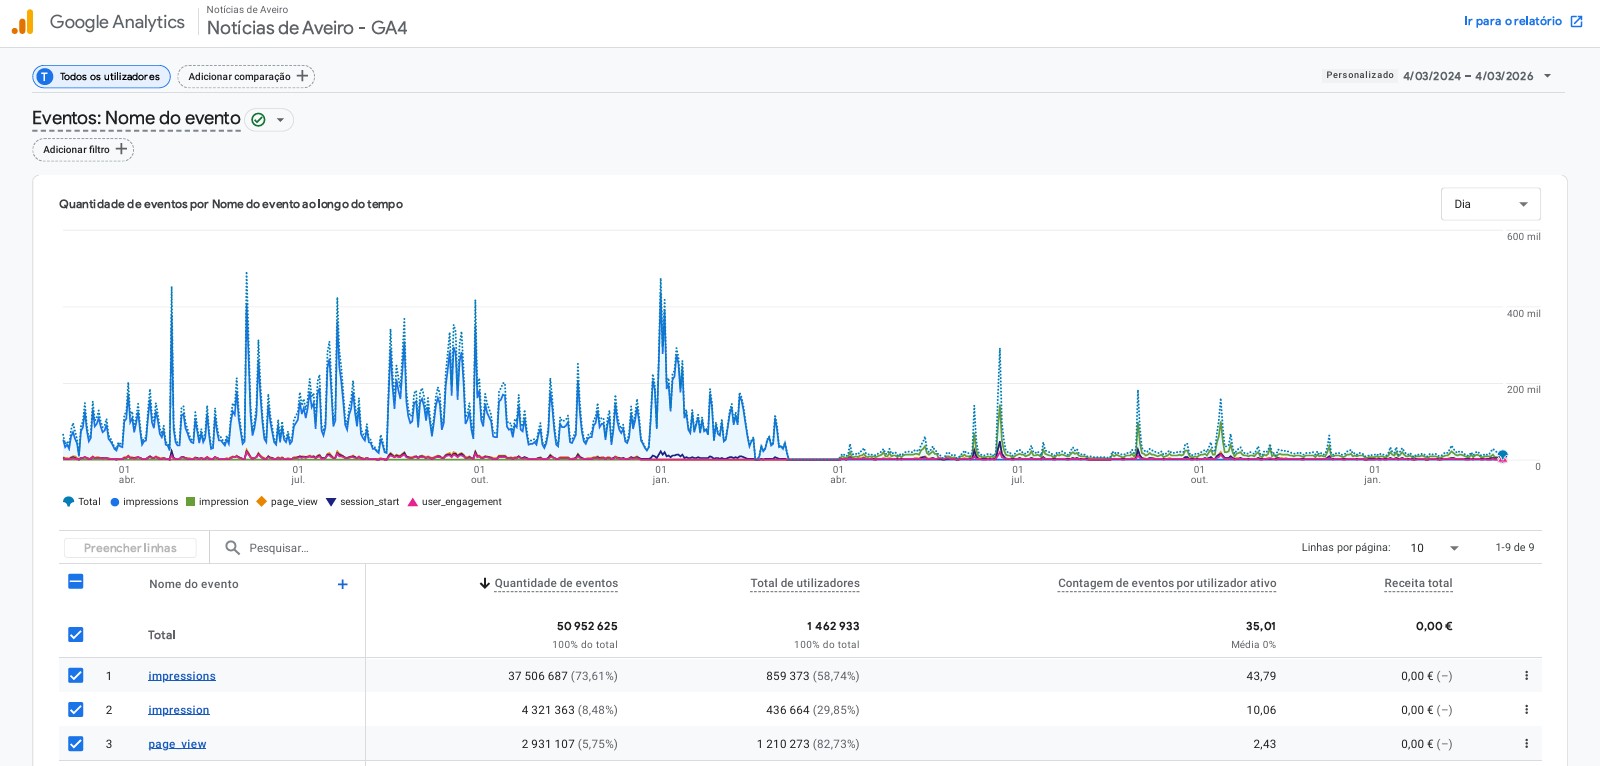Open the page_view event link

(177, 744)
